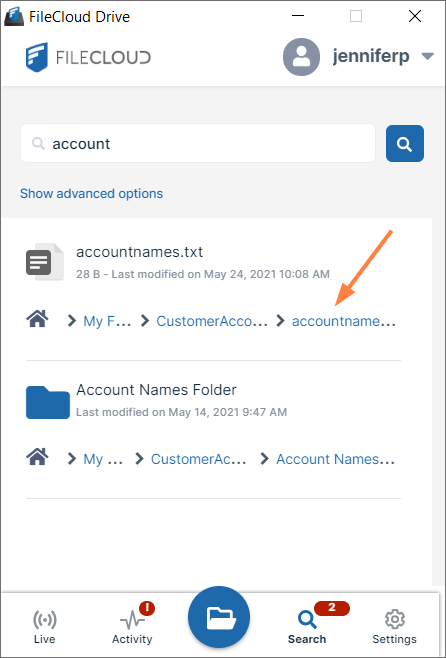This screenshot has height=658, width=446.
Task: Click the blue search magnifier button
Action: pyautogui.click(x=404, y=144)
